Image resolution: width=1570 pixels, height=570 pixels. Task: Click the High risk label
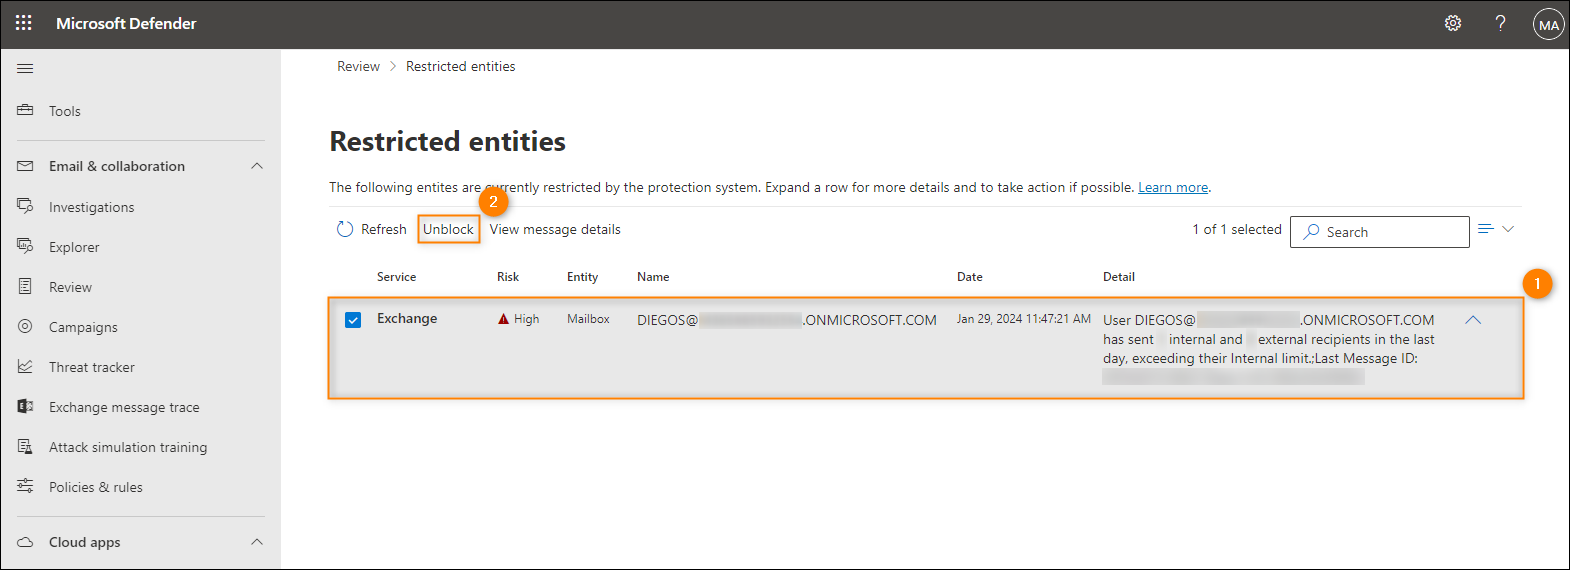pos(526,319)
